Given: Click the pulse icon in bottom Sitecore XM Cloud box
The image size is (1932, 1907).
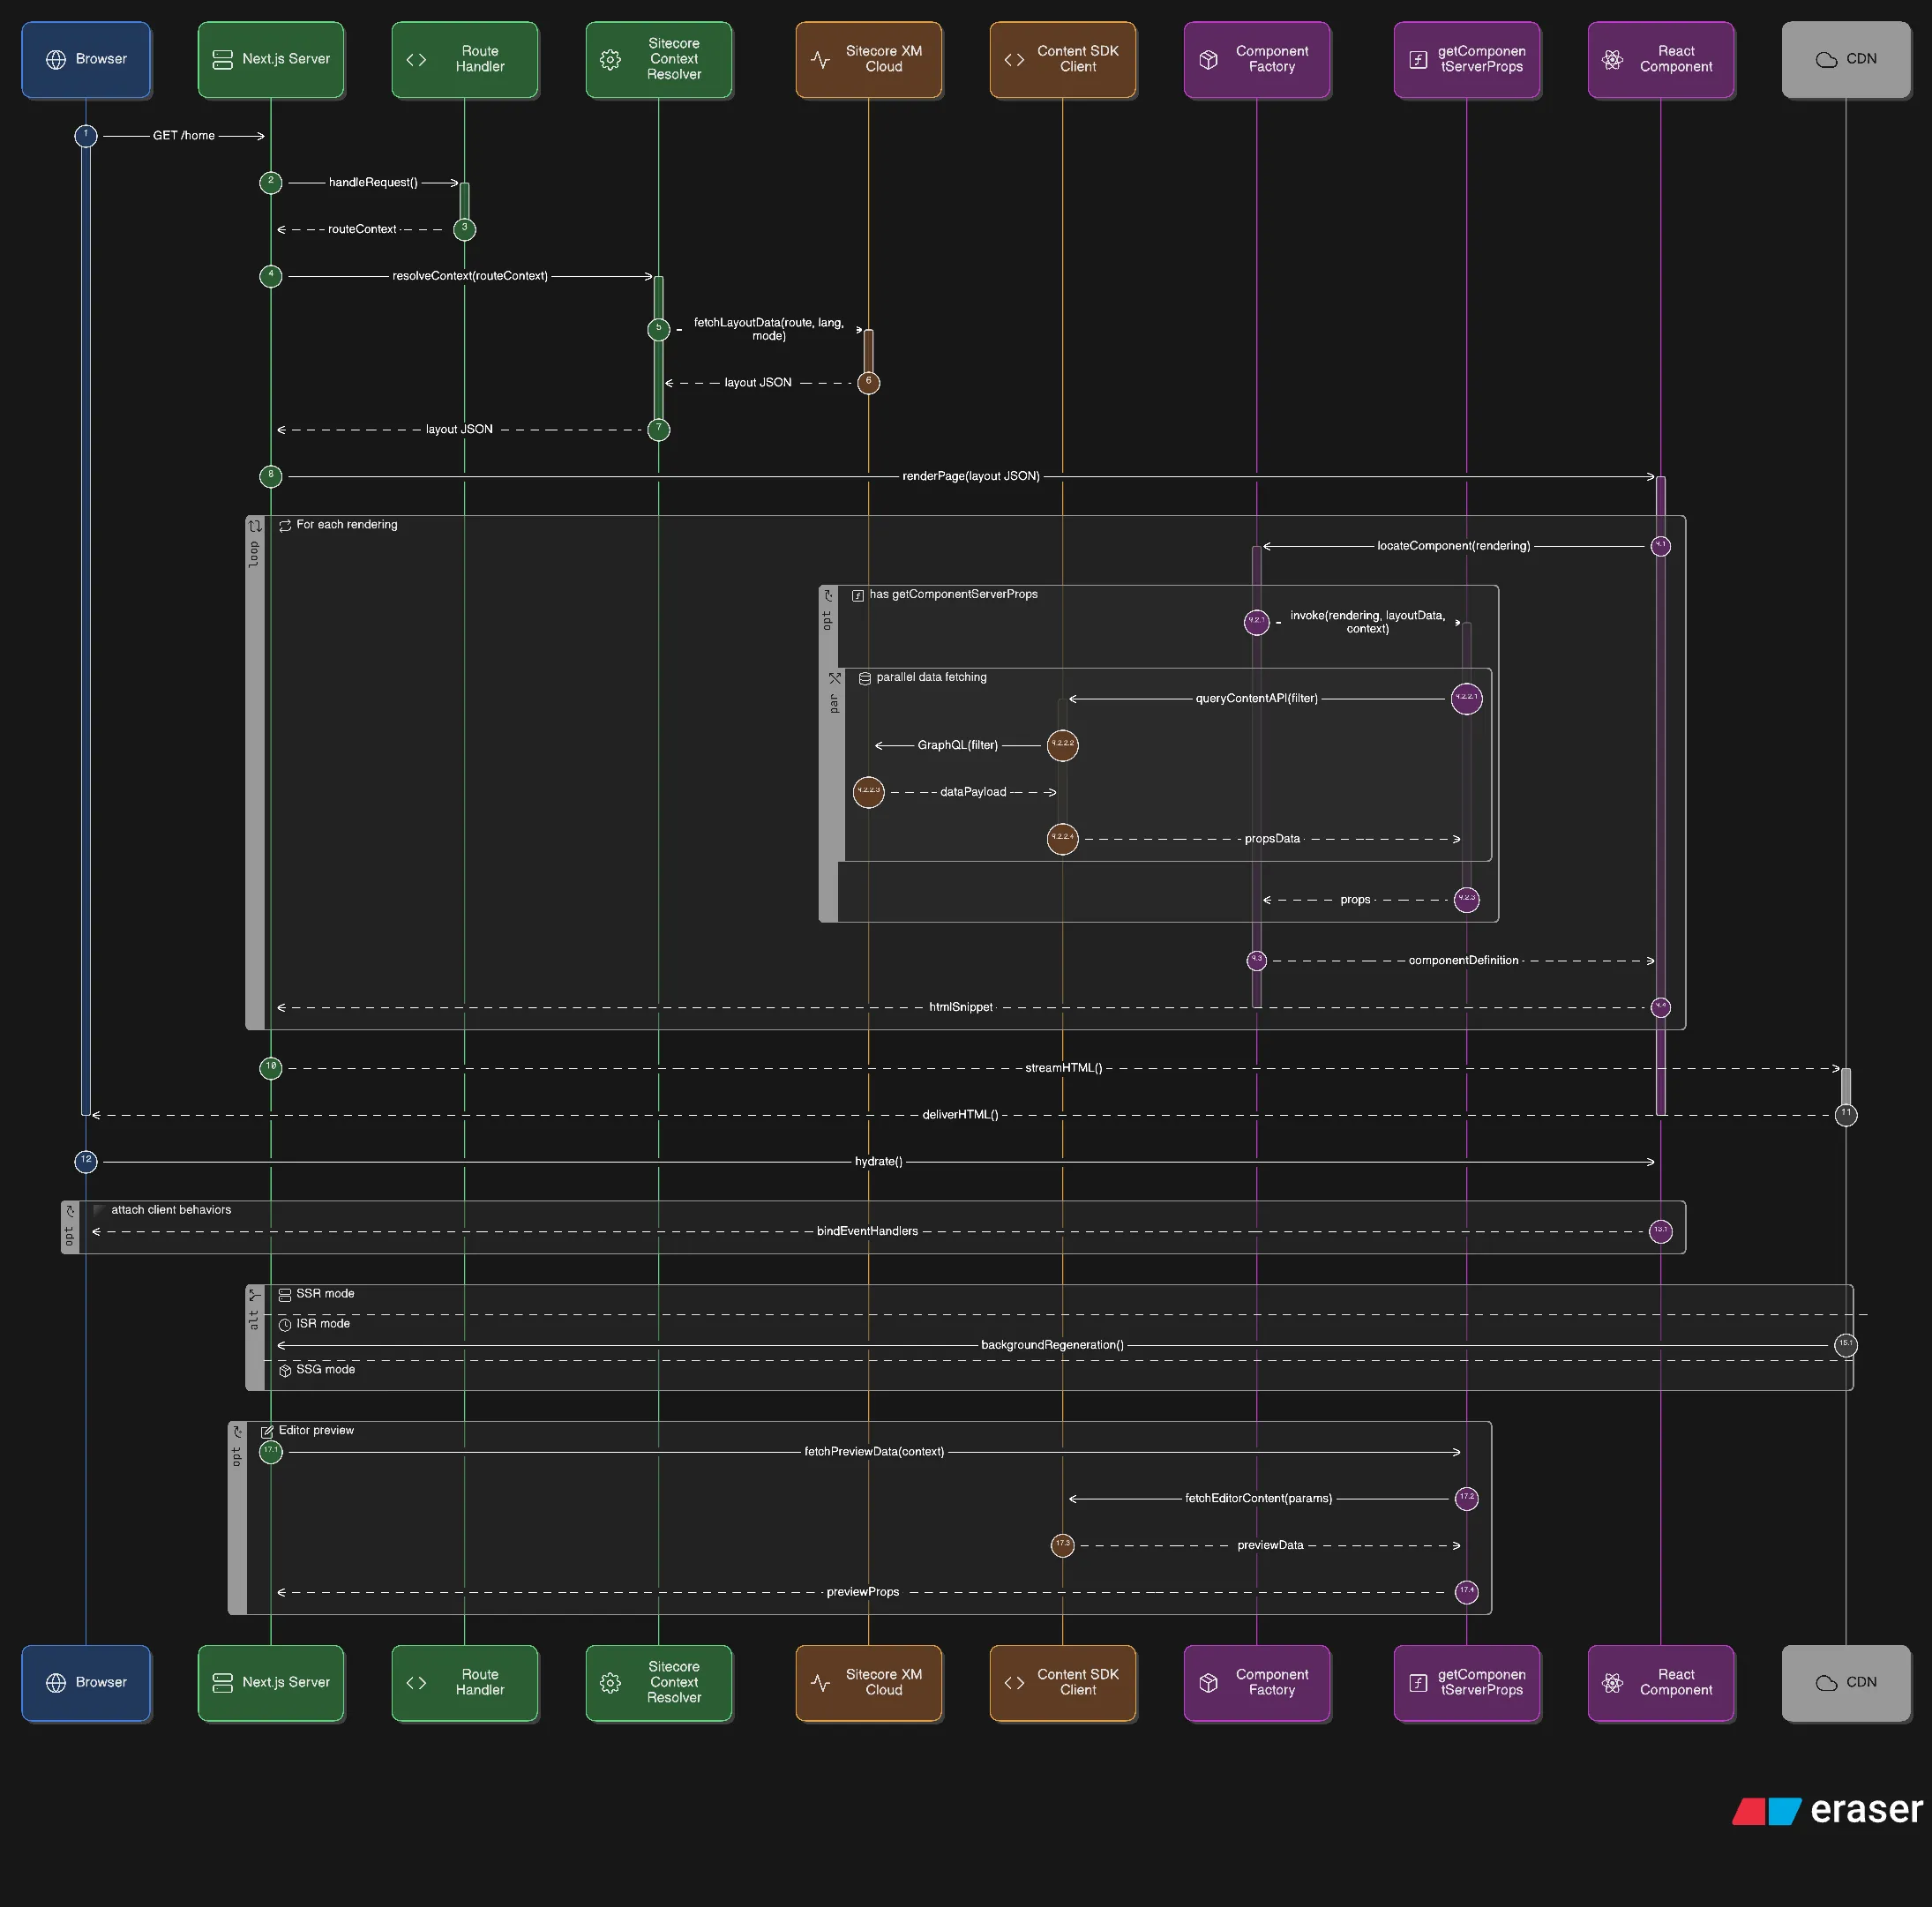Looking at the screenshot, I should (x=820, y=1683).
